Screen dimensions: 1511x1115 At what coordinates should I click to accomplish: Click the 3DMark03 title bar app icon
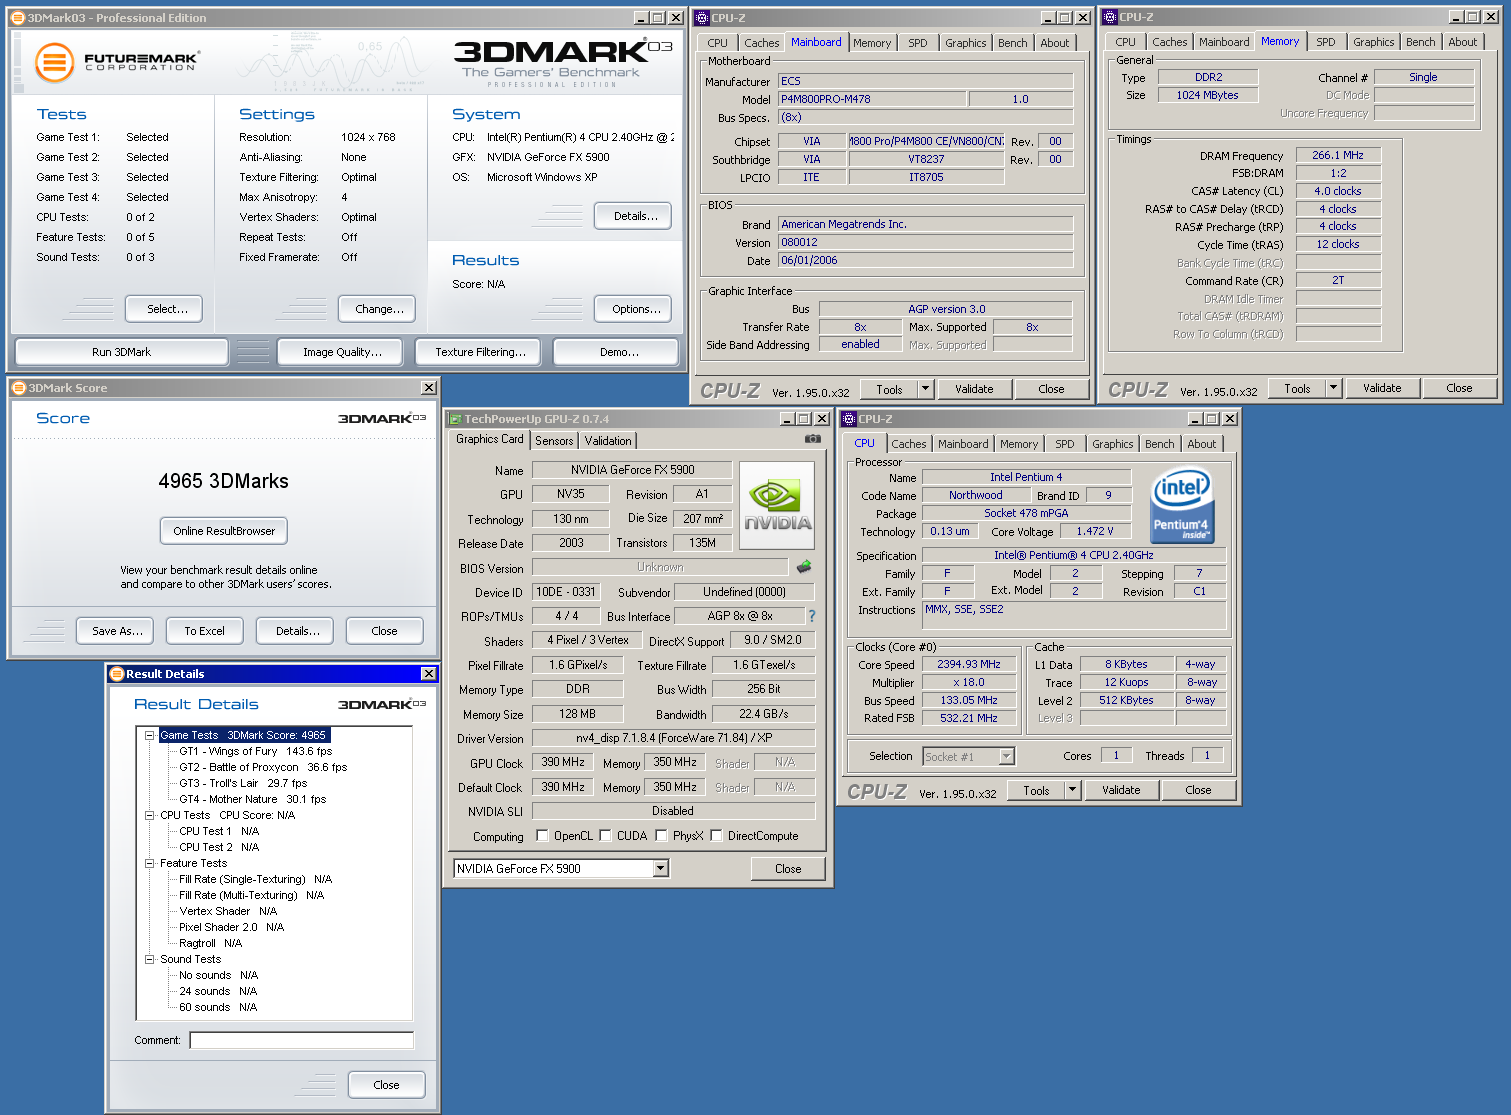[x=18, y=18]
